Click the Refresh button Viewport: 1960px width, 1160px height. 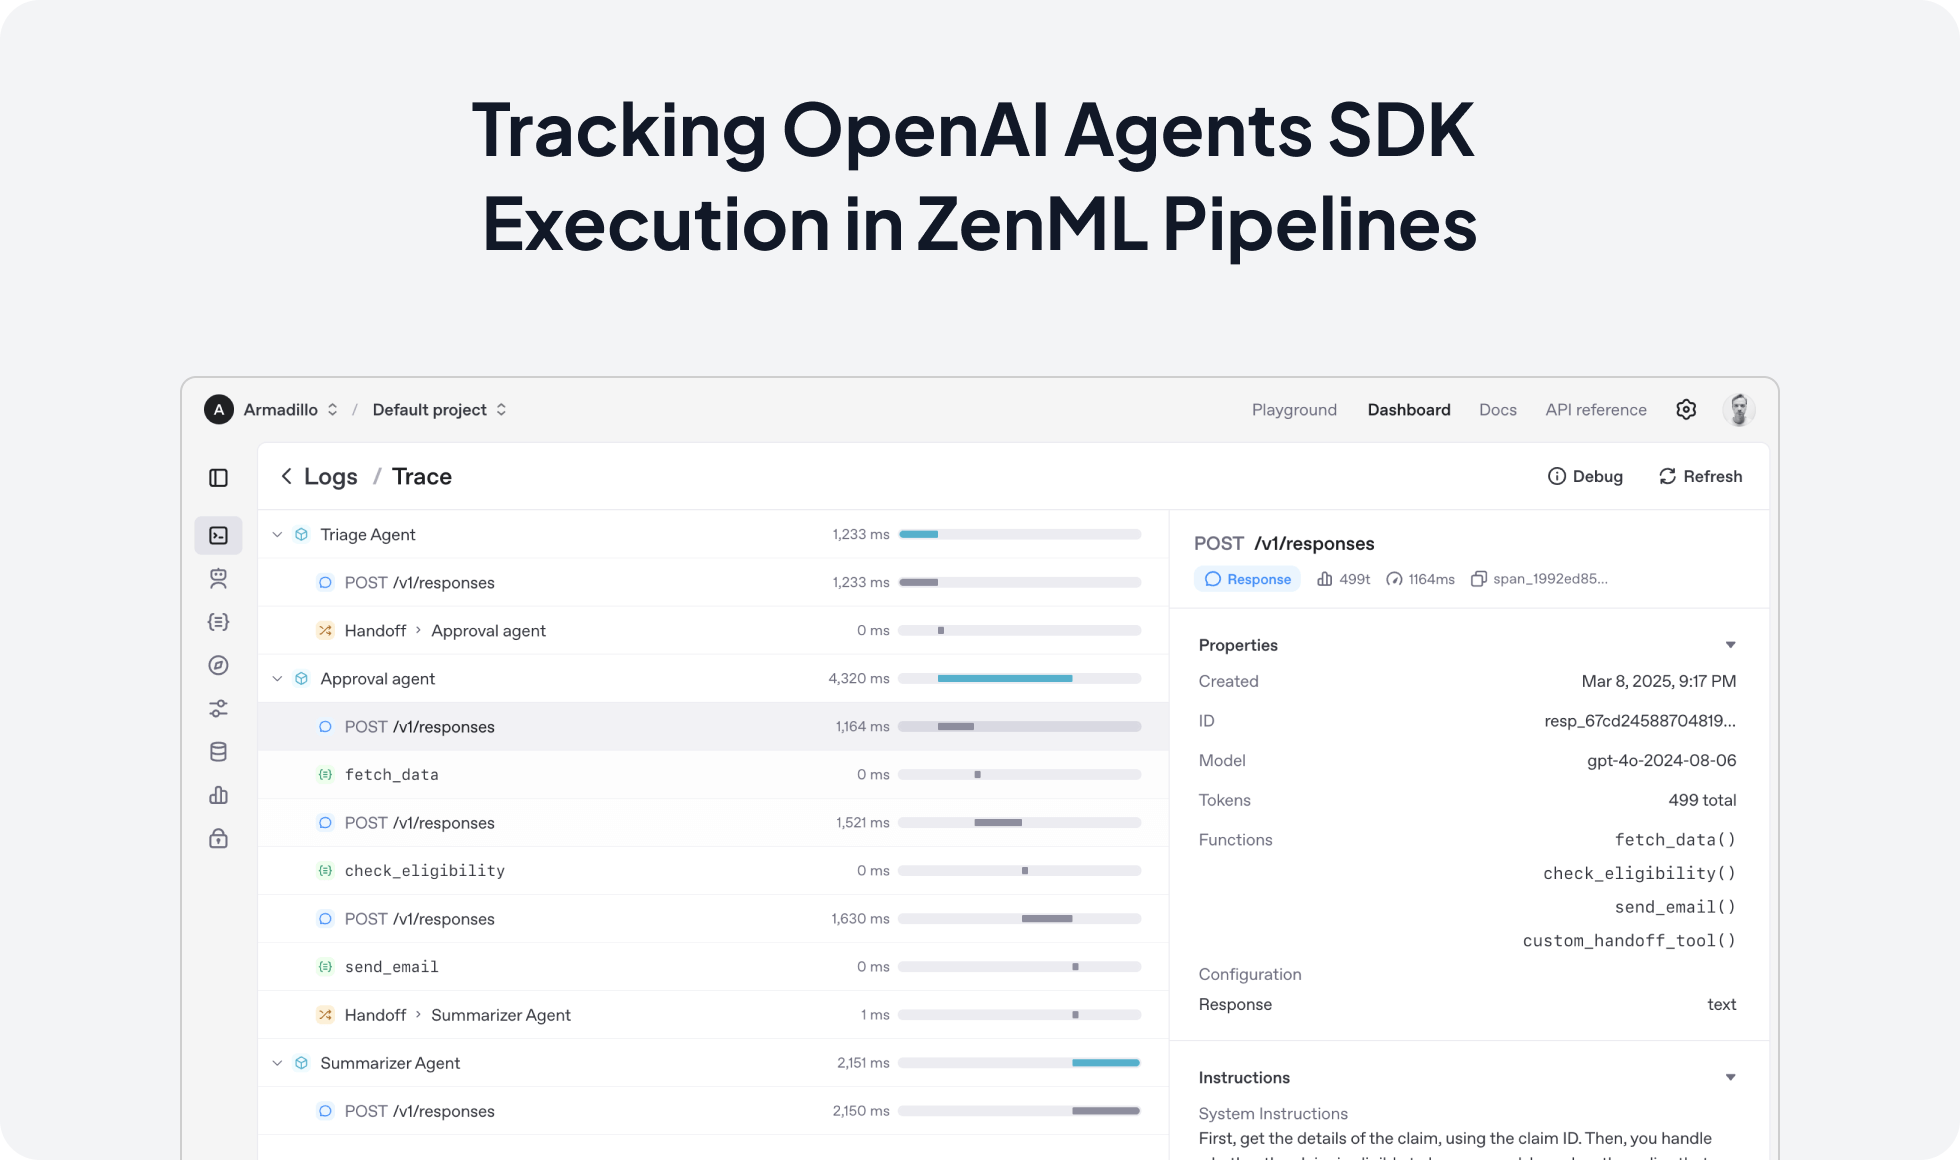tap(1700, 476)
